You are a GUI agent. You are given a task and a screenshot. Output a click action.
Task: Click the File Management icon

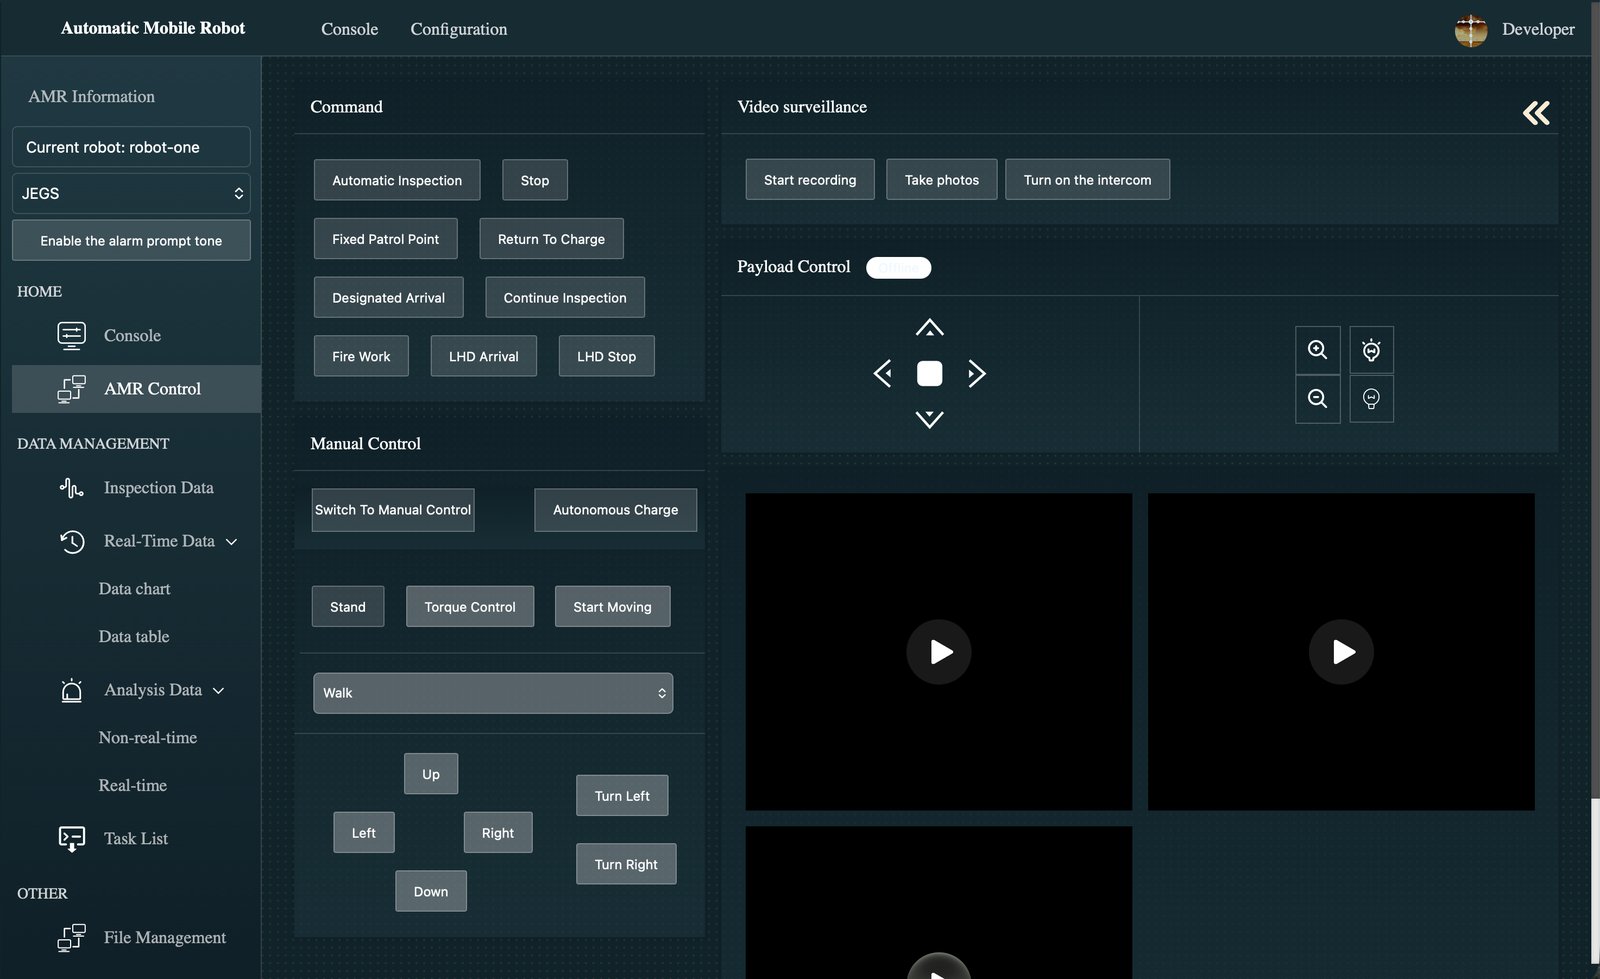(71, 938)
